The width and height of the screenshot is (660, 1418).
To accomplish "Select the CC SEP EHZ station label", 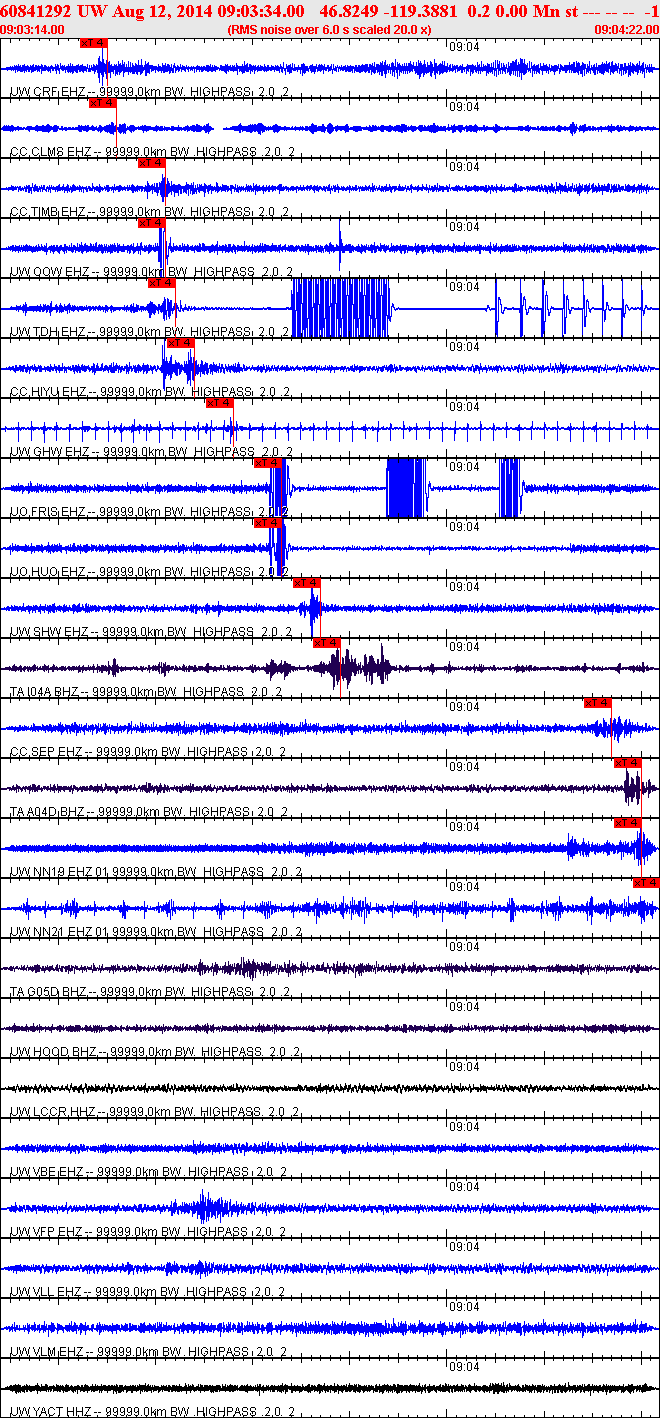I will pos(148,752).
